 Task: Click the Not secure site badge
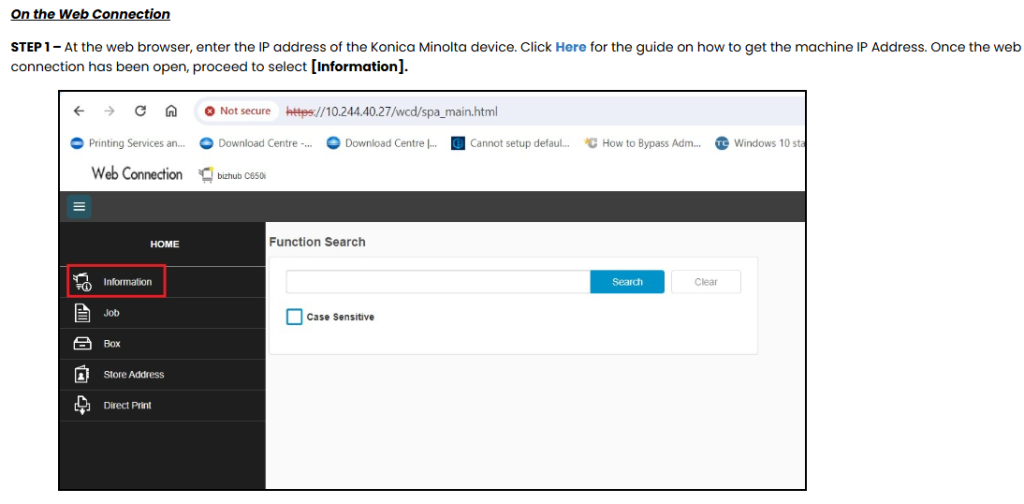point(238,111)
